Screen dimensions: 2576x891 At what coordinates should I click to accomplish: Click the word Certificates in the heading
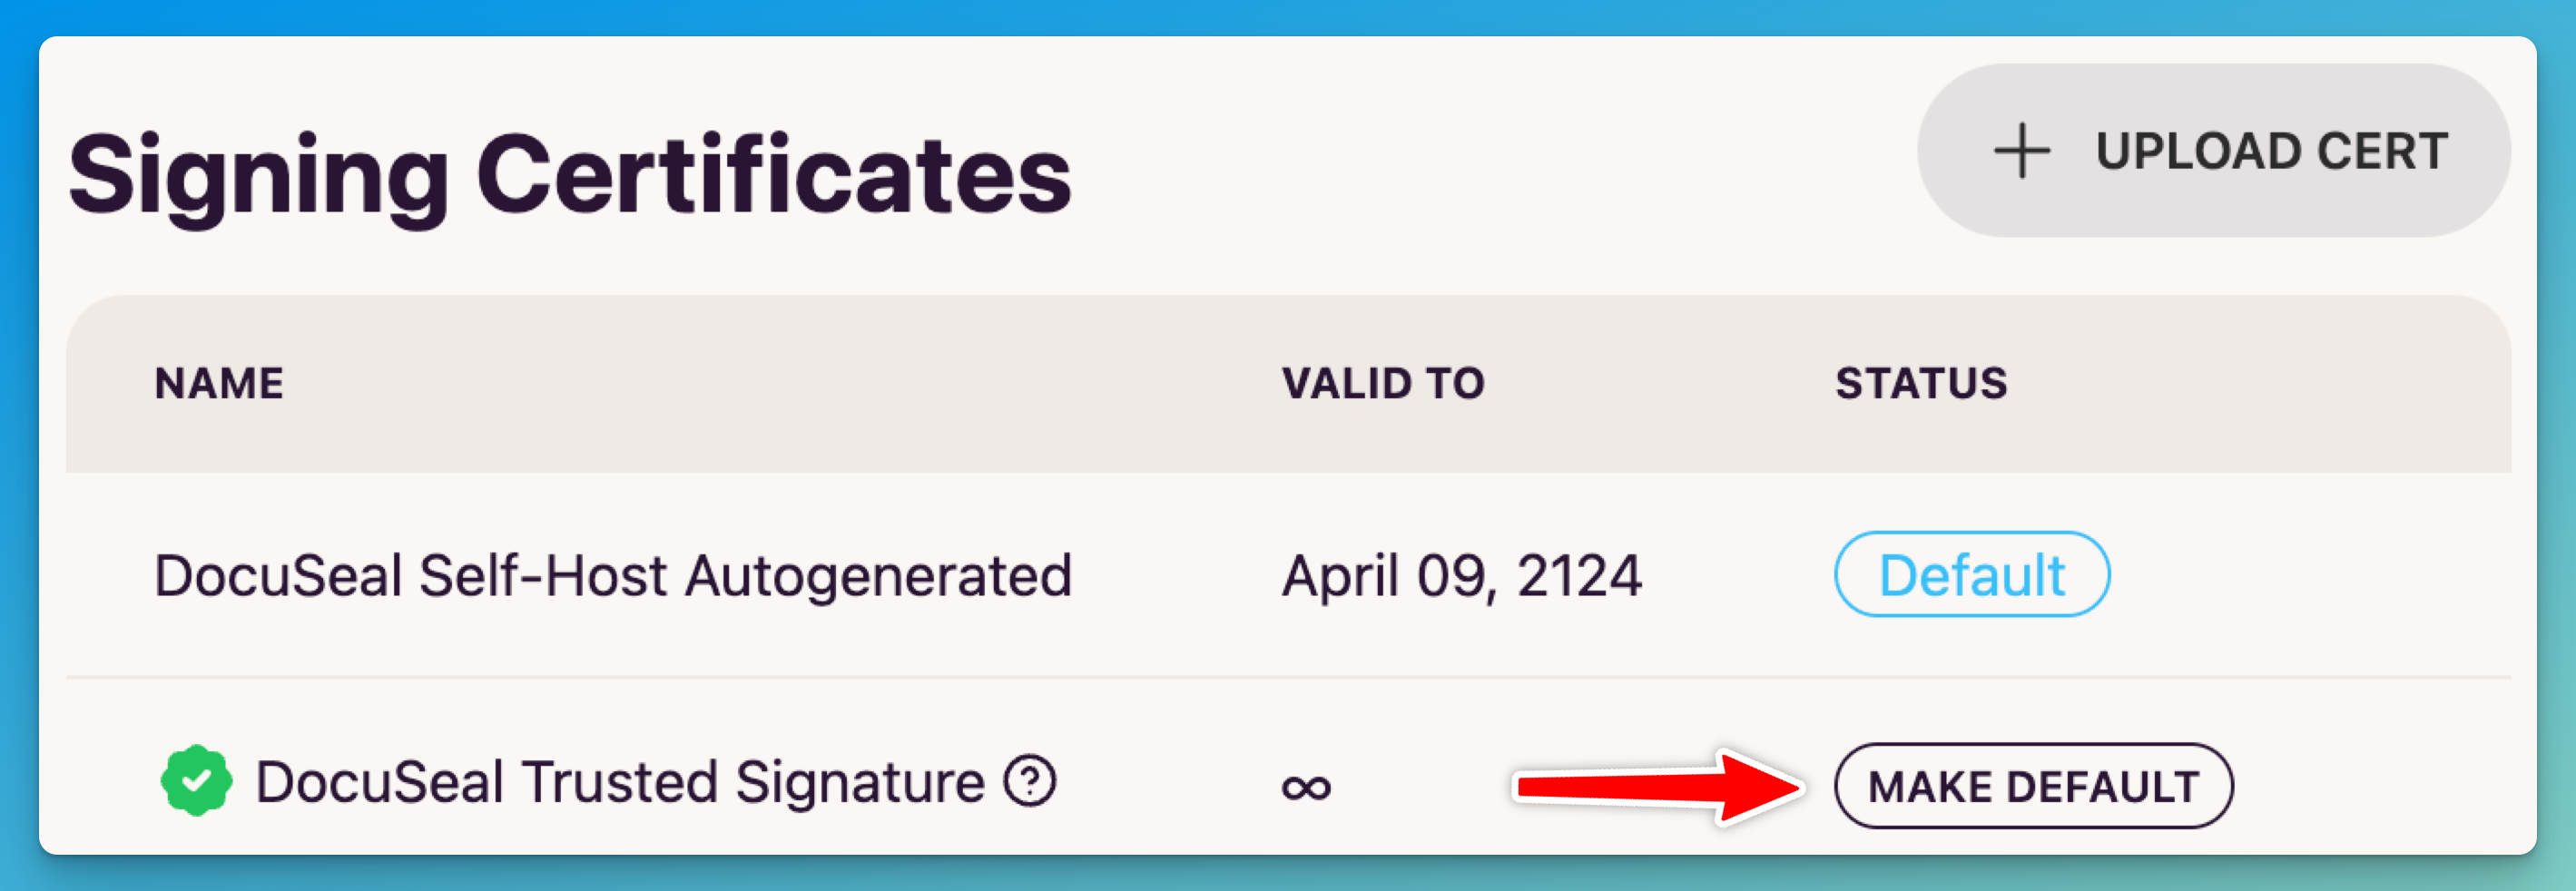coord(774,176)
